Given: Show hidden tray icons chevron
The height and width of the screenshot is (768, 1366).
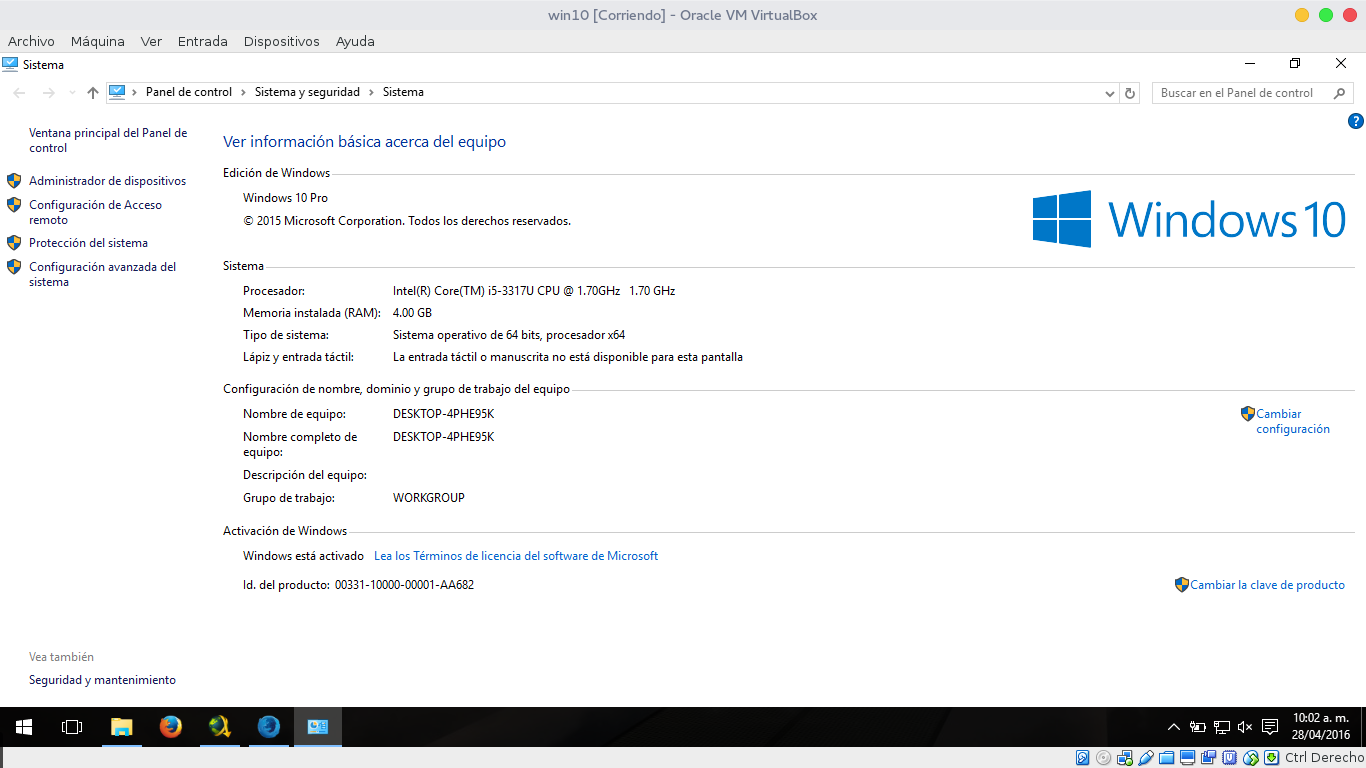Looking at the screenshot, I should (1174, 727).
